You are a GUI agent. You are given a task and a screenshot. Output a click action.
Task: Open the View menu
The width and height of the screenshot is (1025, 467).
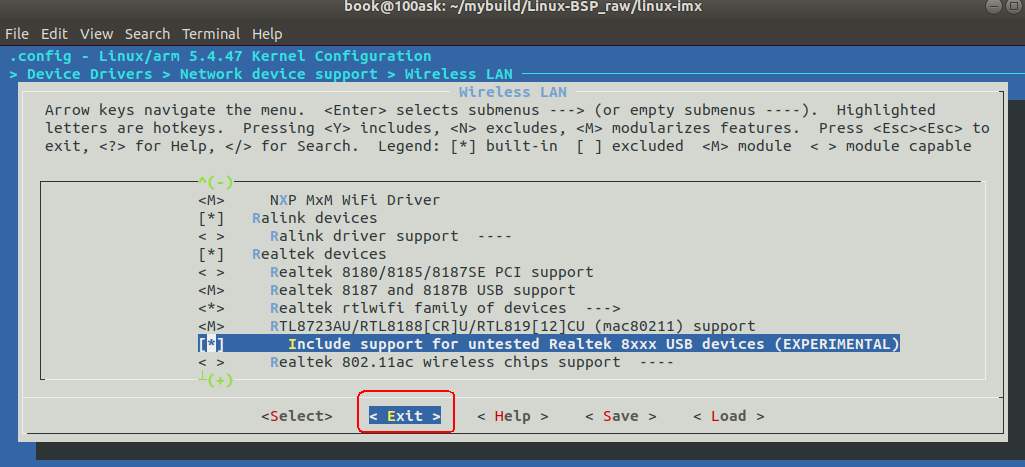[97, 34]
